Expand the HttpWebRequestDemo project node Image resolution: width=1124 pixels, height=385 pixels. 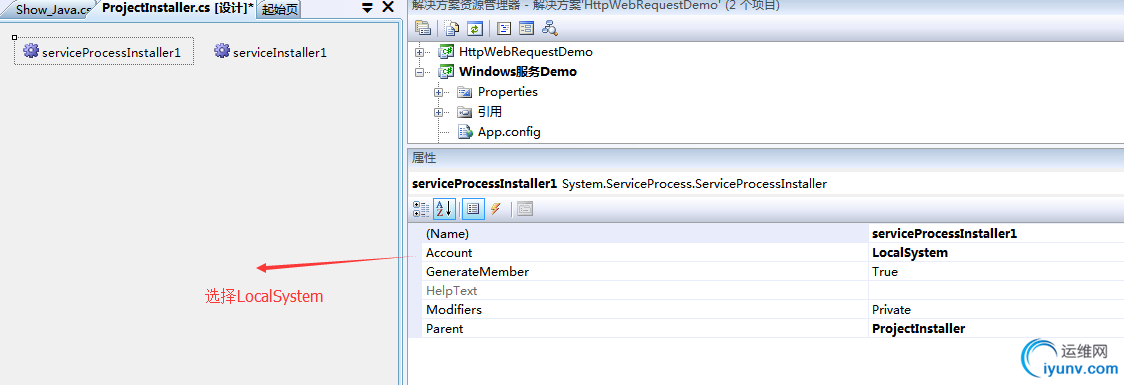point(419,52)
